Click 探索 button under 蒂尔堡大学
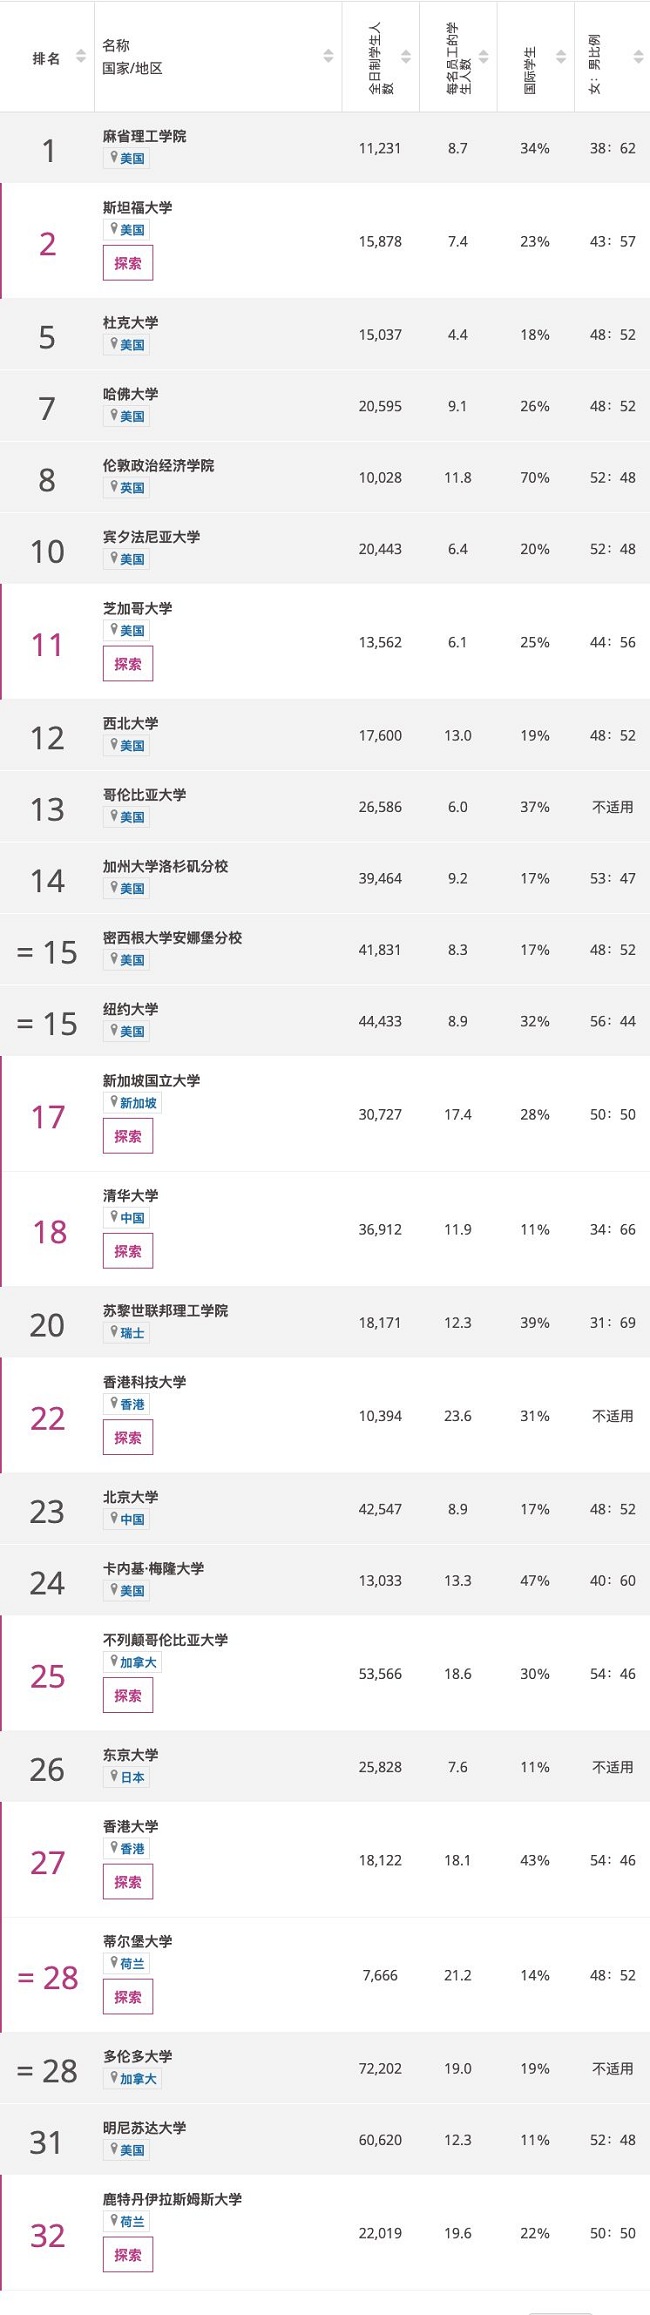The width and height of the screenshot is (650, 2315). 128,1997
